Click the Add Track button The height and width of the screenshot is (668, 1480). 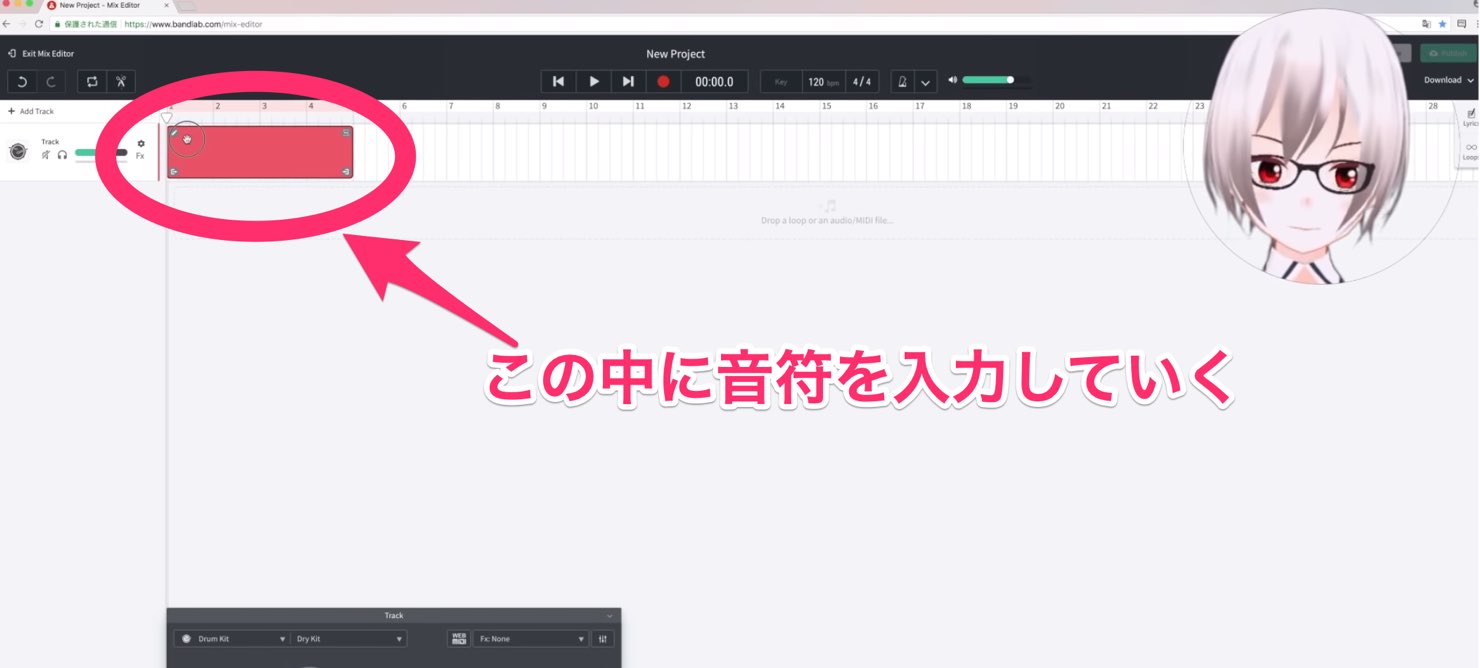click(x=31, y=111)
